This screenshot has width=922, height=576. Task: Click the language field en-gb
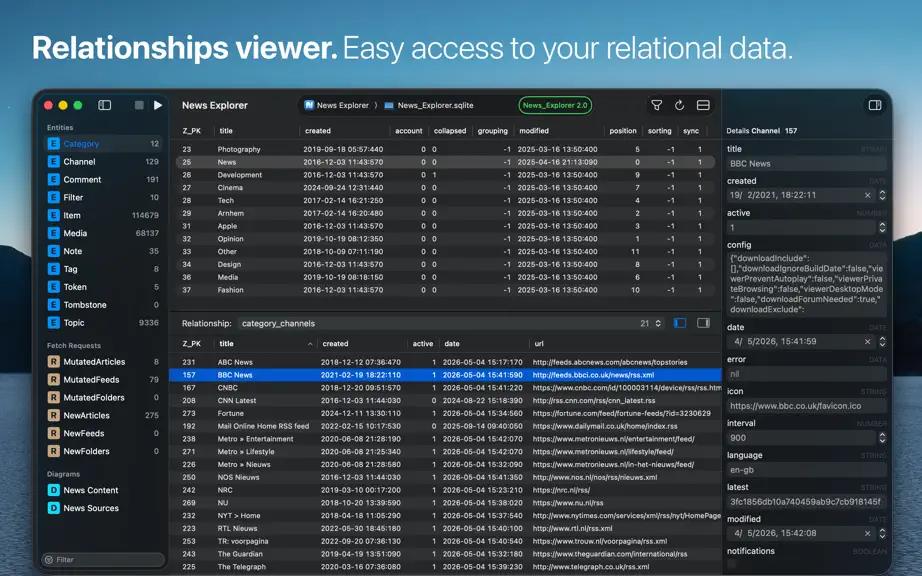click(x=806, y=470)
